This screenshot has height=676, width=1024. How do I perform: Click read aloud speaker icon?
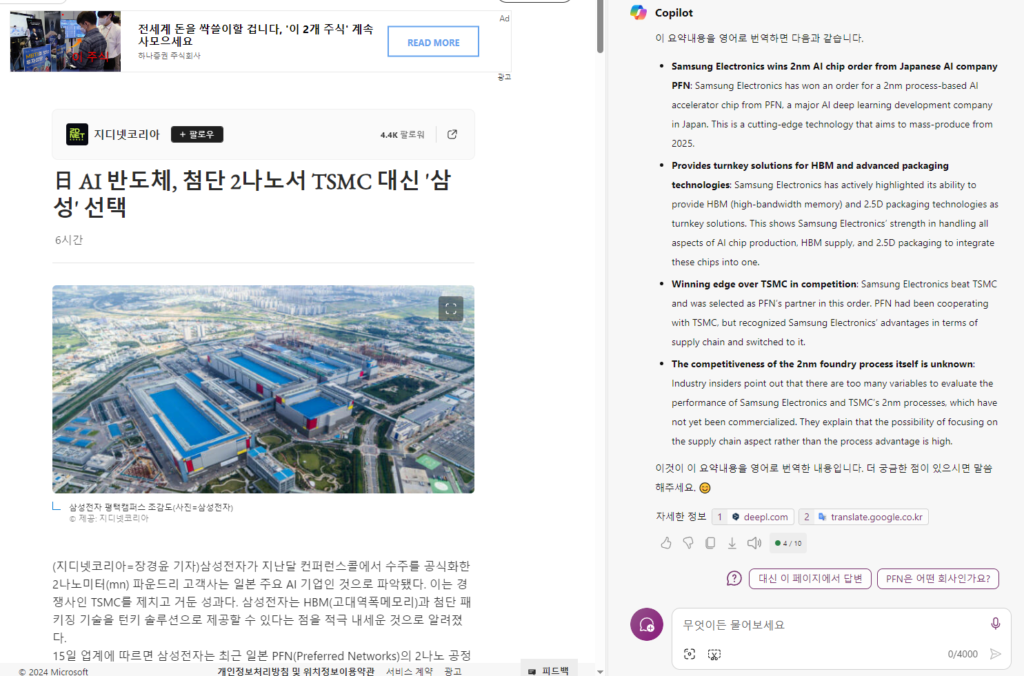[754, 543]
